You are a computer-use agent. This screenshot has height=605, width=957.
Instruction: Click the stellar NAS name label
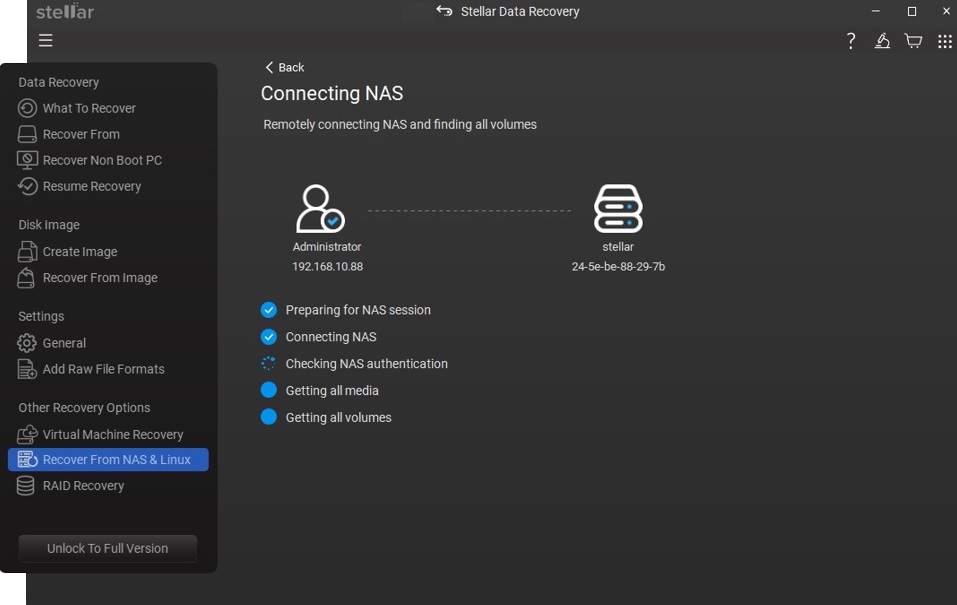(x=618, y=247)
